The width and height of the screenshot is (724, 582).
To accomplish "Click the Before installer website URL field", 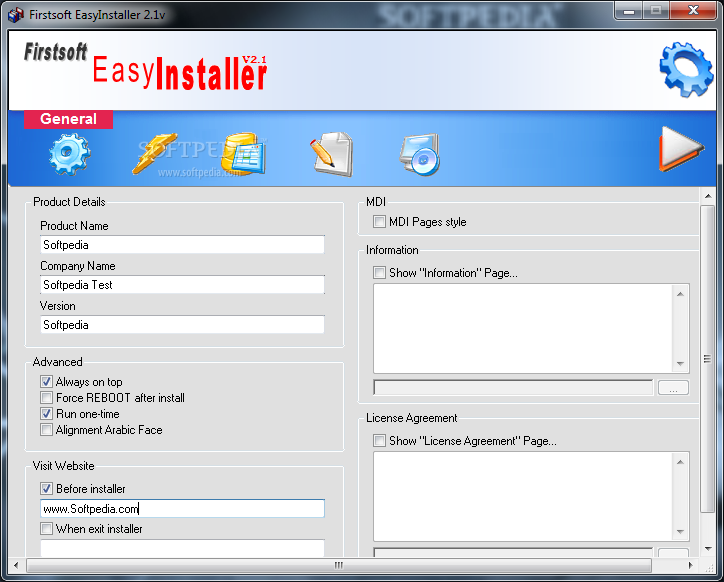I will tap(182, 509).
